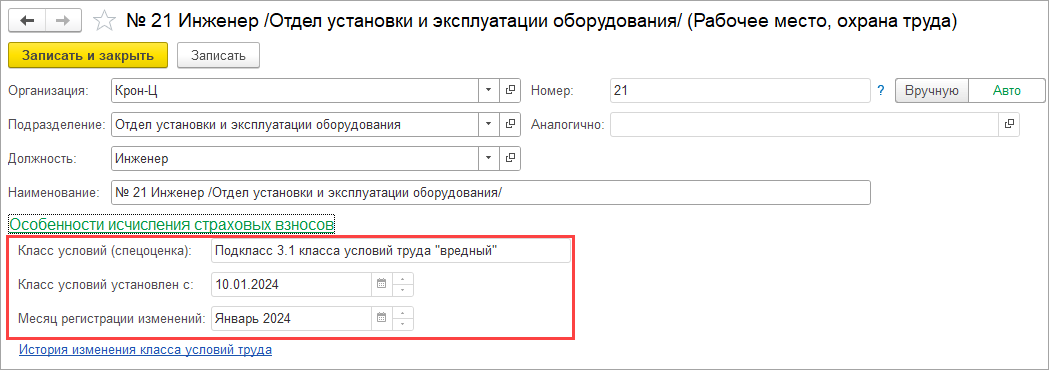The image size is (1049, 370).
Task: Click the Организация field with Крон-Ц
Action: tap(294, 90)
